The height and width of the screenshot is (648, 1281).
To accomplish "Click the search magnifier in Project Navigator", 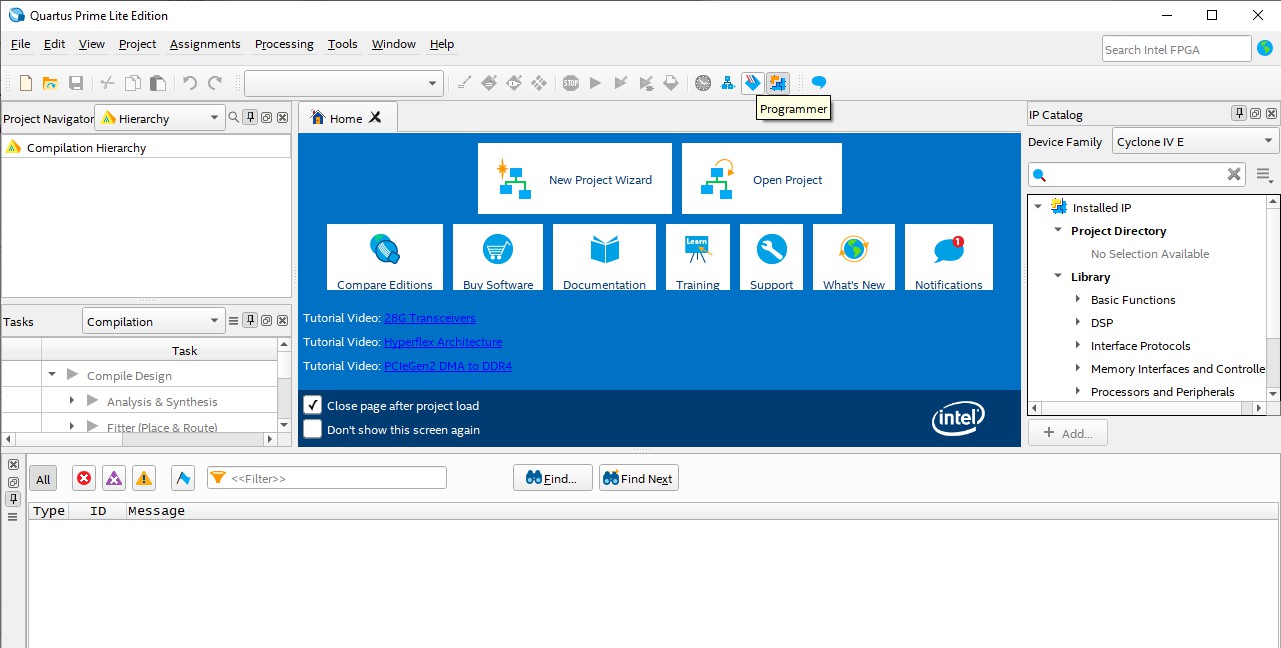I will (x=234, y=118).
